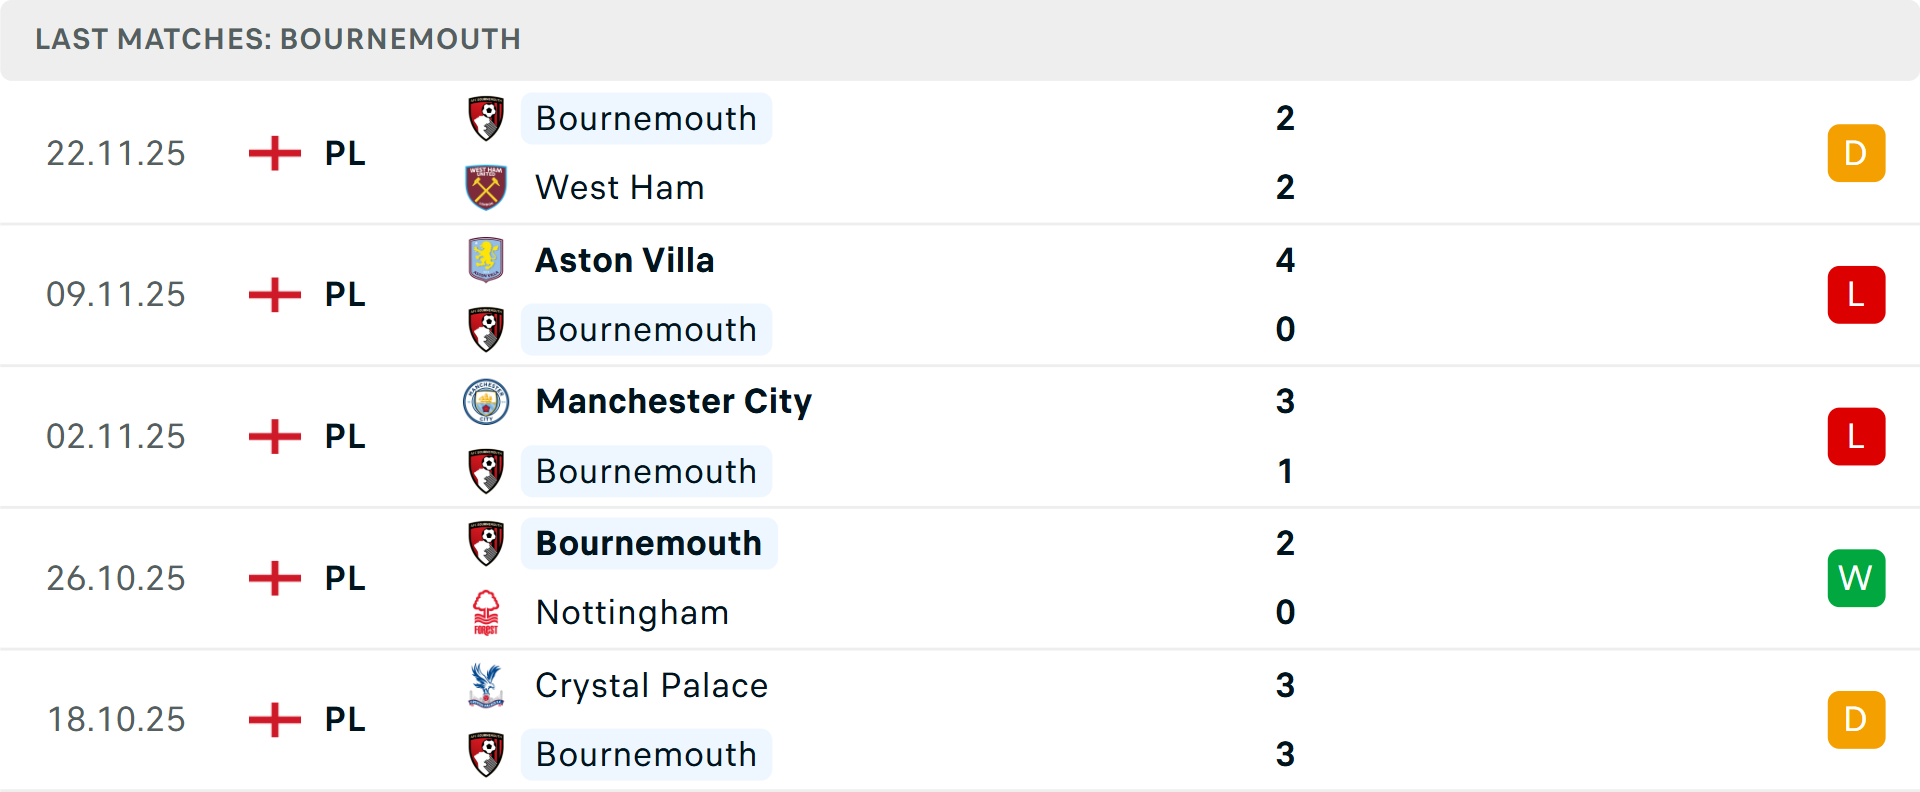Toggle the green W badge for the Nottingham win

(1856, 578)
